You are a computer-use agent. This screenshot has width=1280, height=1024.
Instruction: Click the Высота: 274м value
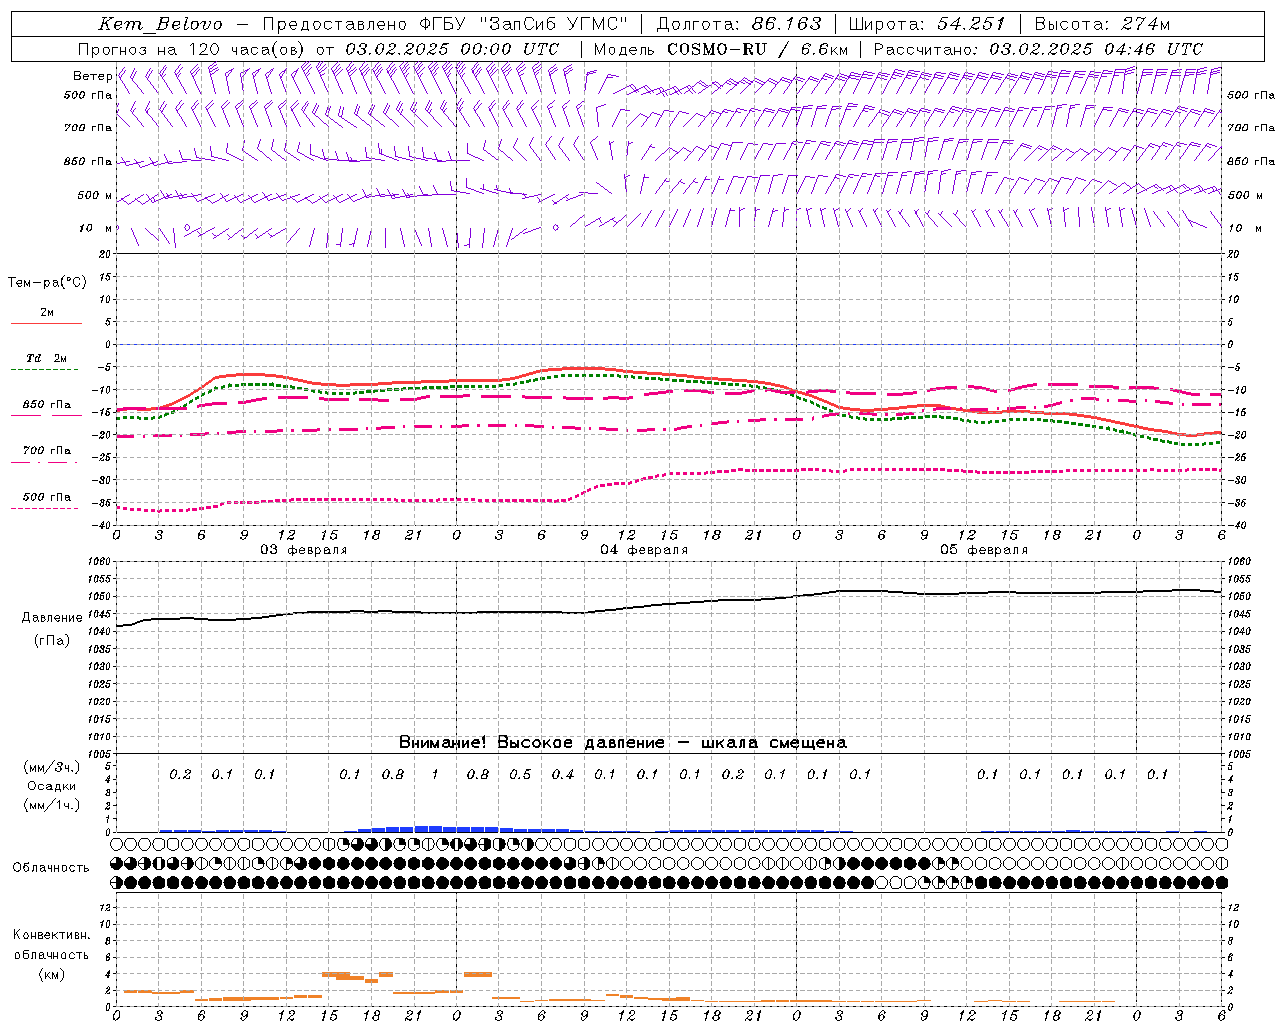pyautogui.click(x=1102, y=24)
